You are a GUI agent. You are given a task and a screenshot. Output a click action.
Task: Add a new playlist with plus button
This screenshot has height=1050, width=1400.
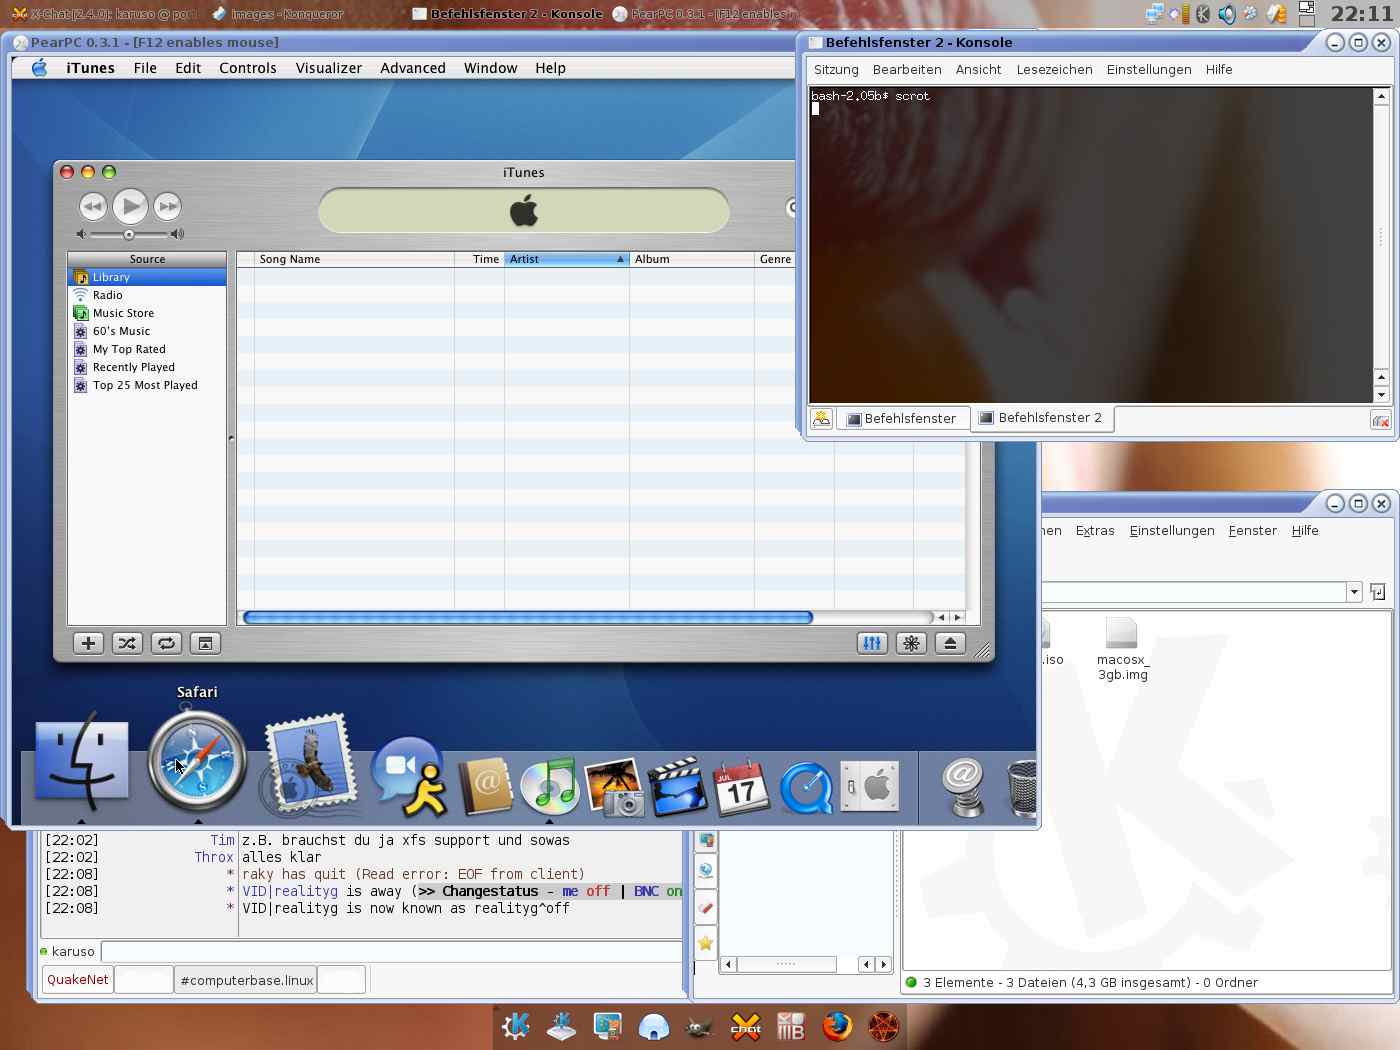coord(88,643)
